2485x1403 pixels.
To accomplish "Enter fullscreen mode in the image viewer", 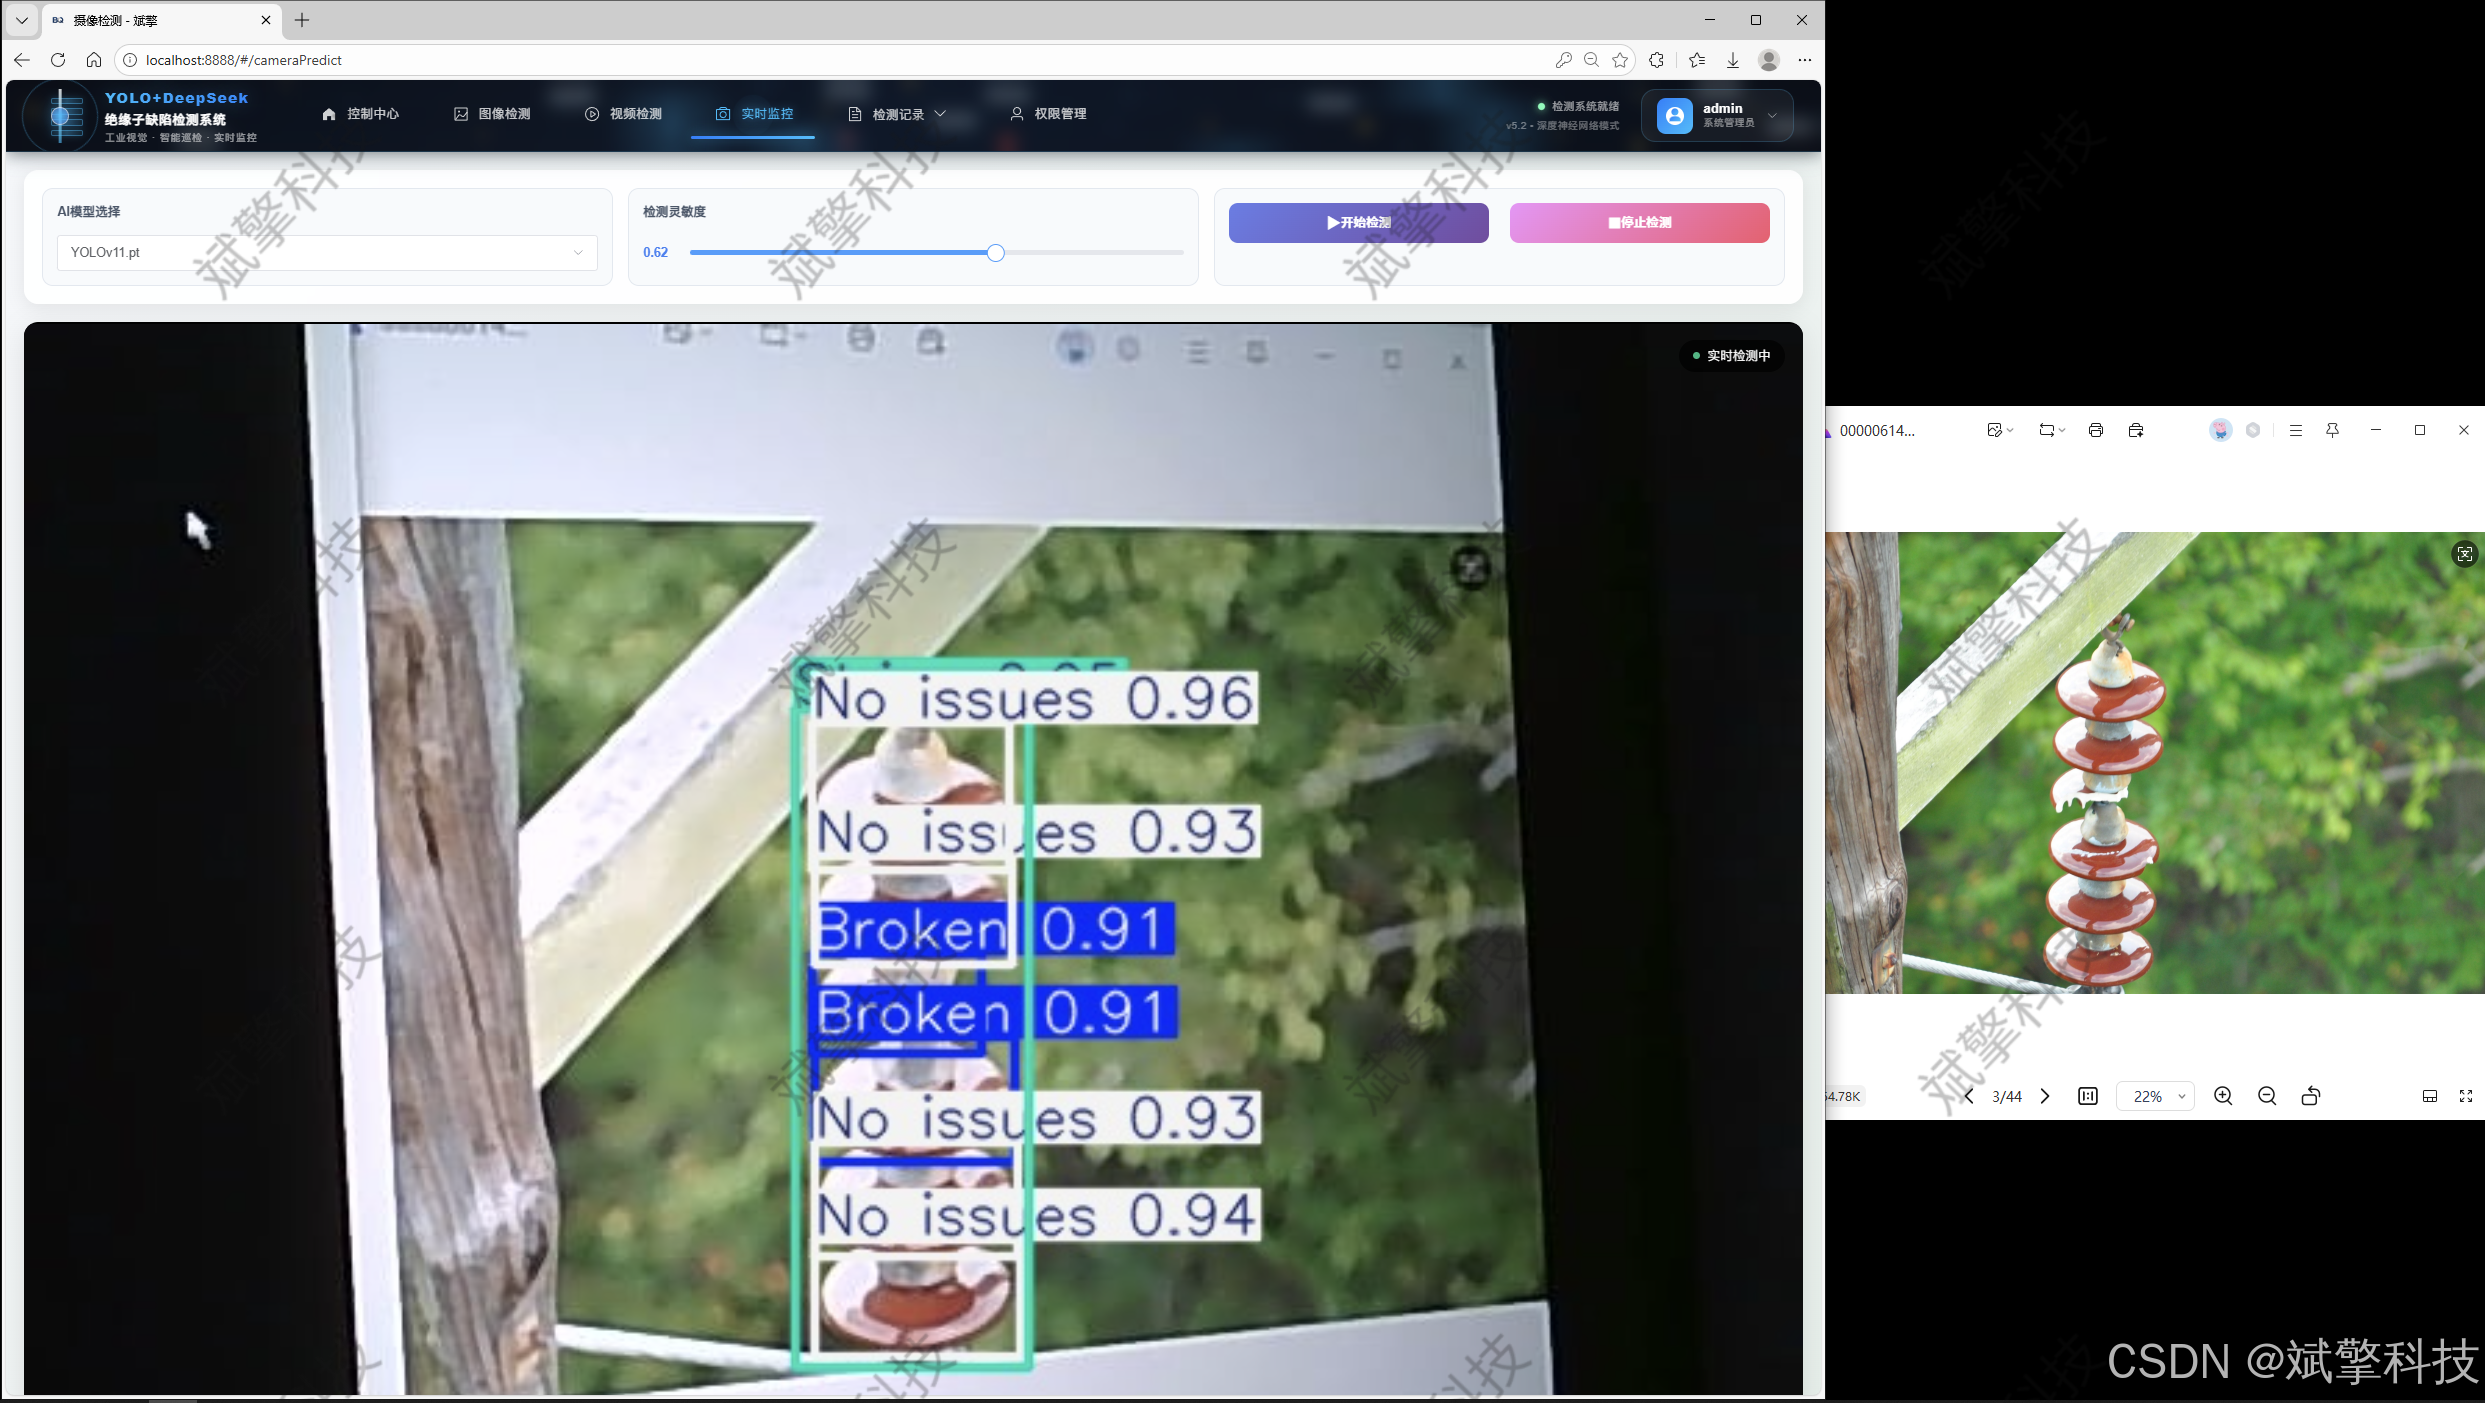I will click(x=2466, y=1096).
